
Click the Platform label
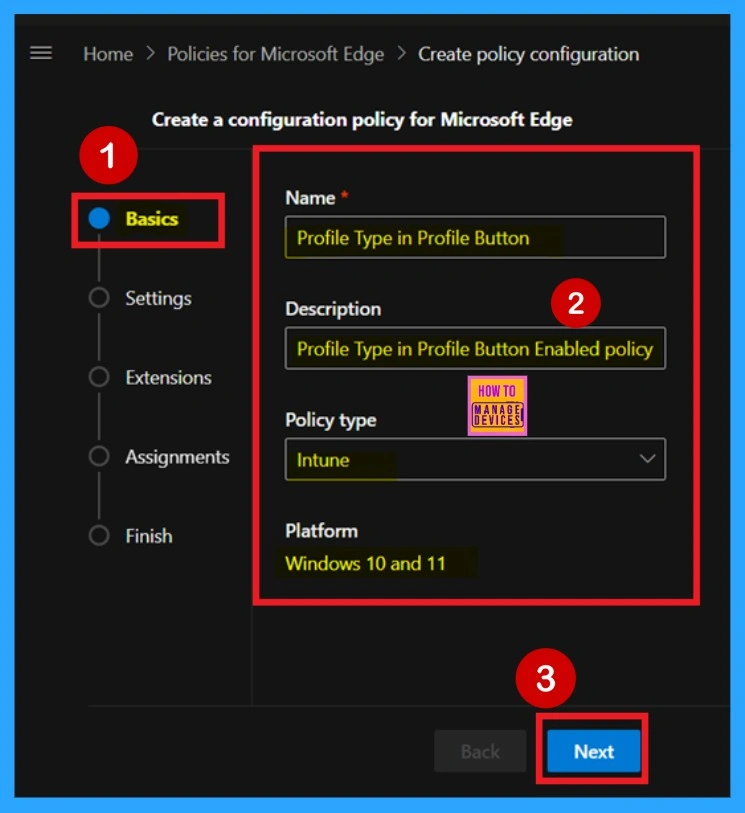click(x=321, y=531)
